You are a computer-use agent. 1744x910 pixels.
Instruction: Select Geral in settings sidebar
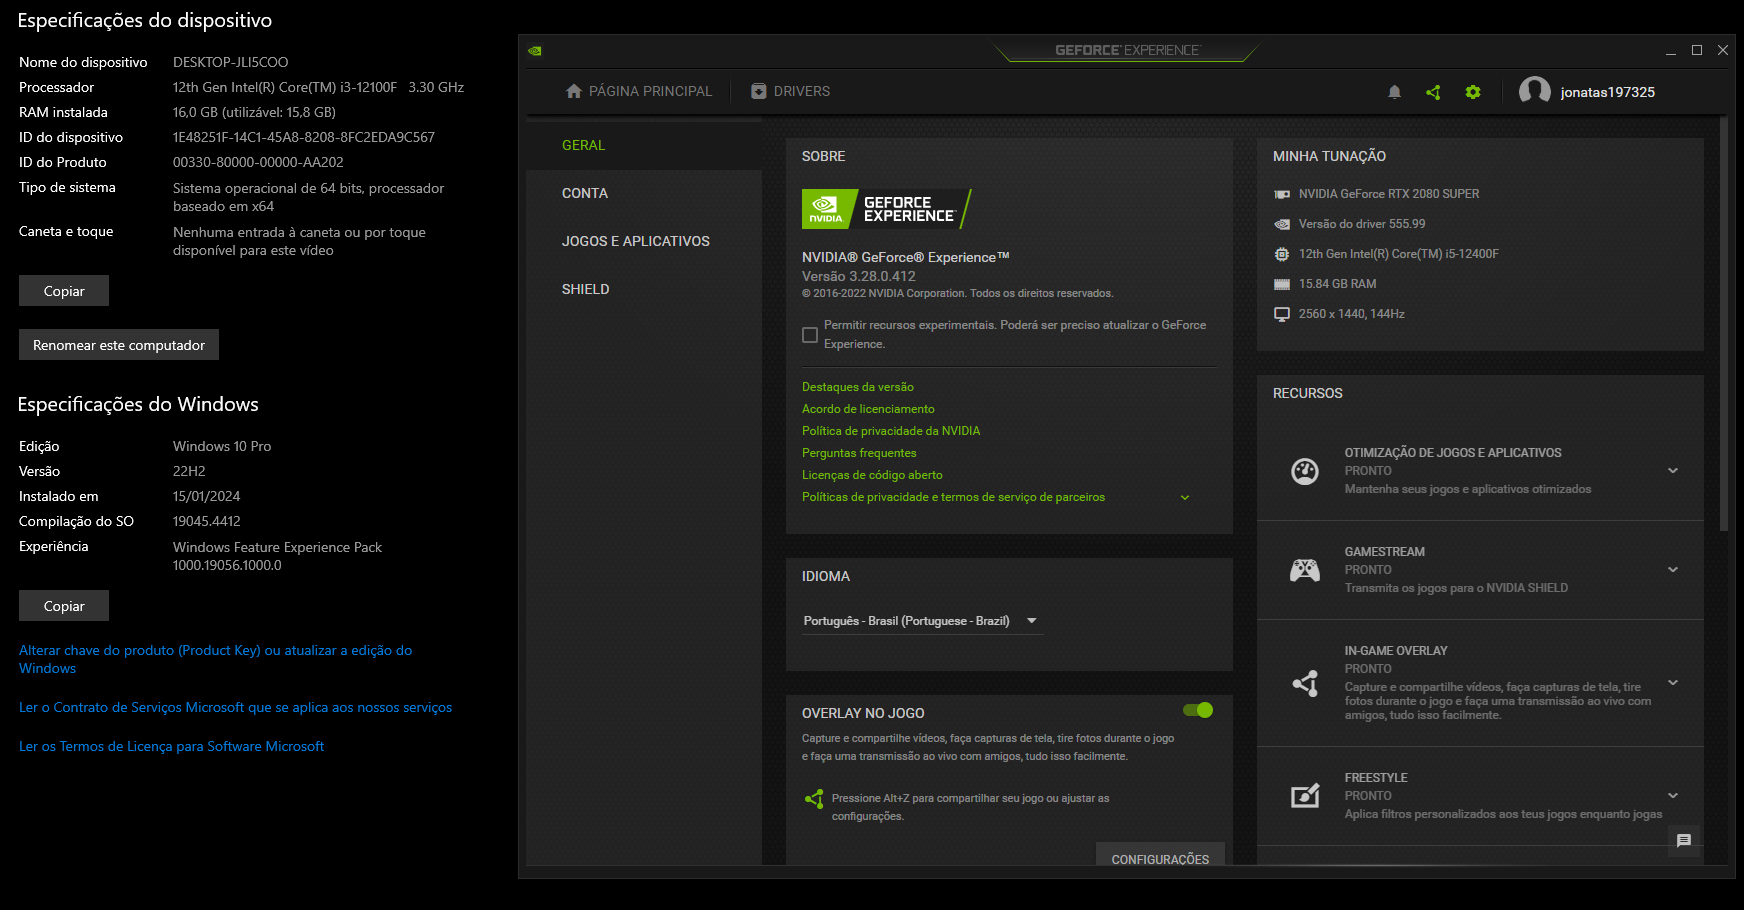[x=645, y=145]
